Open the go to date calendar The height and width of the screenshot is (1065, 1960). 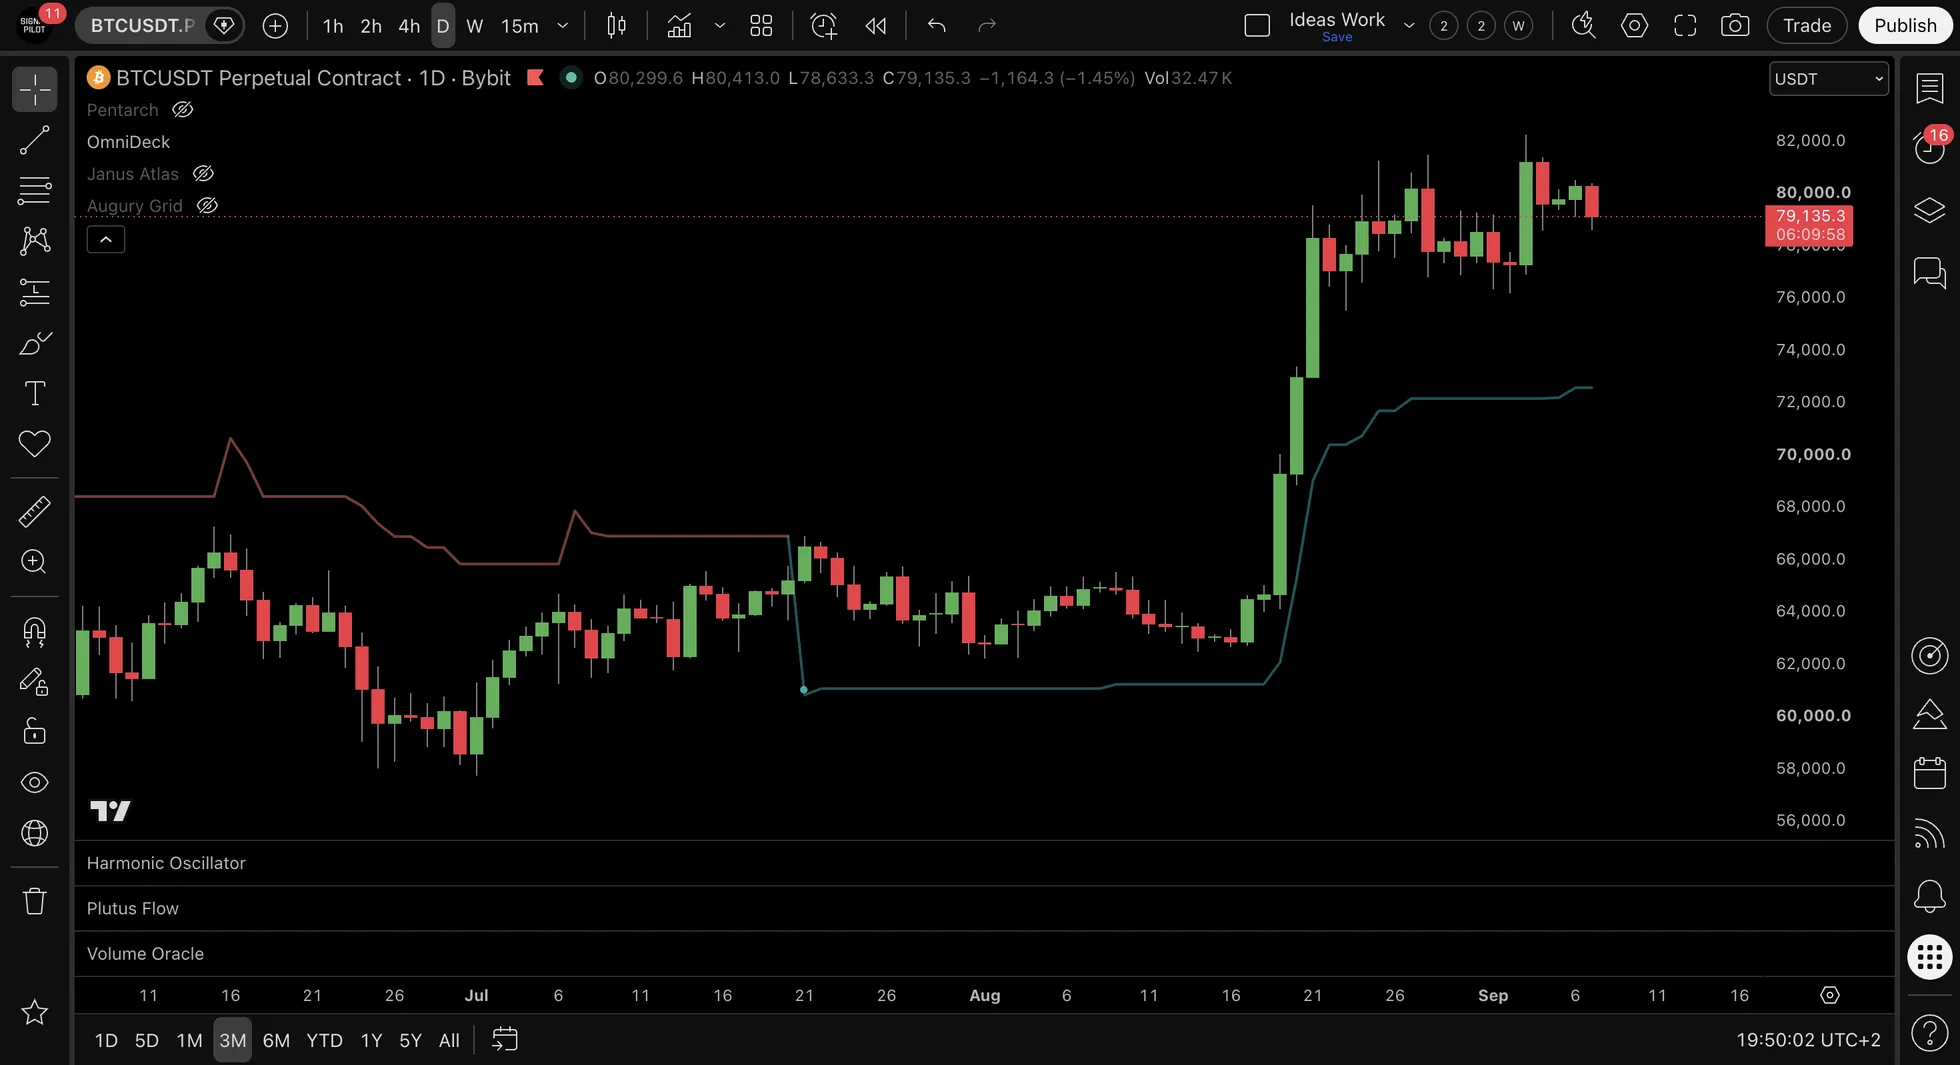click(x=505, y=1040)
